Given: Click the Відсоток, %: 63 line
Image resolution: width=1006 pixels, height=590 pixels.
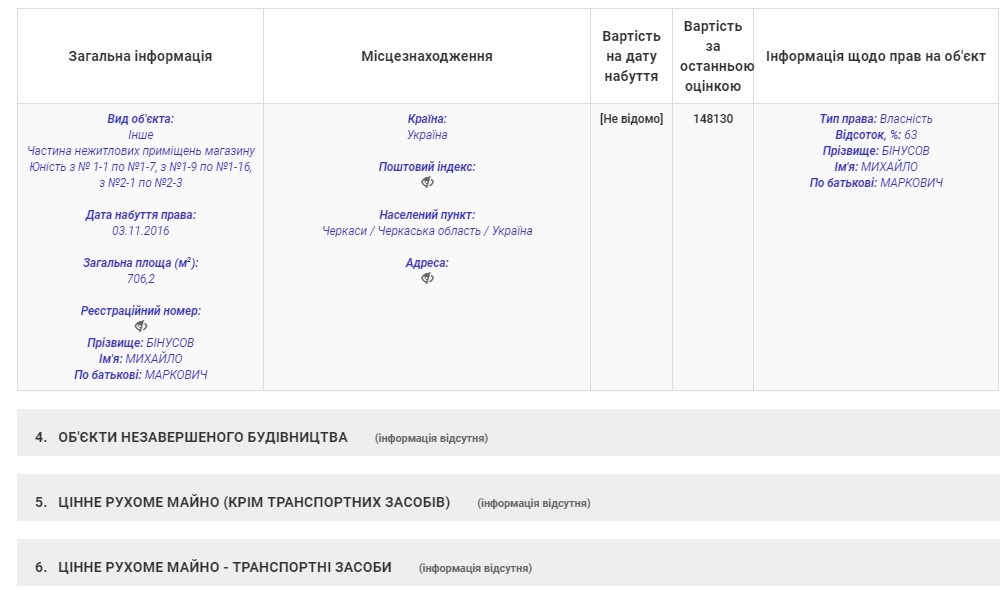Looking at the screenshot, I should [x=876, y=135].
